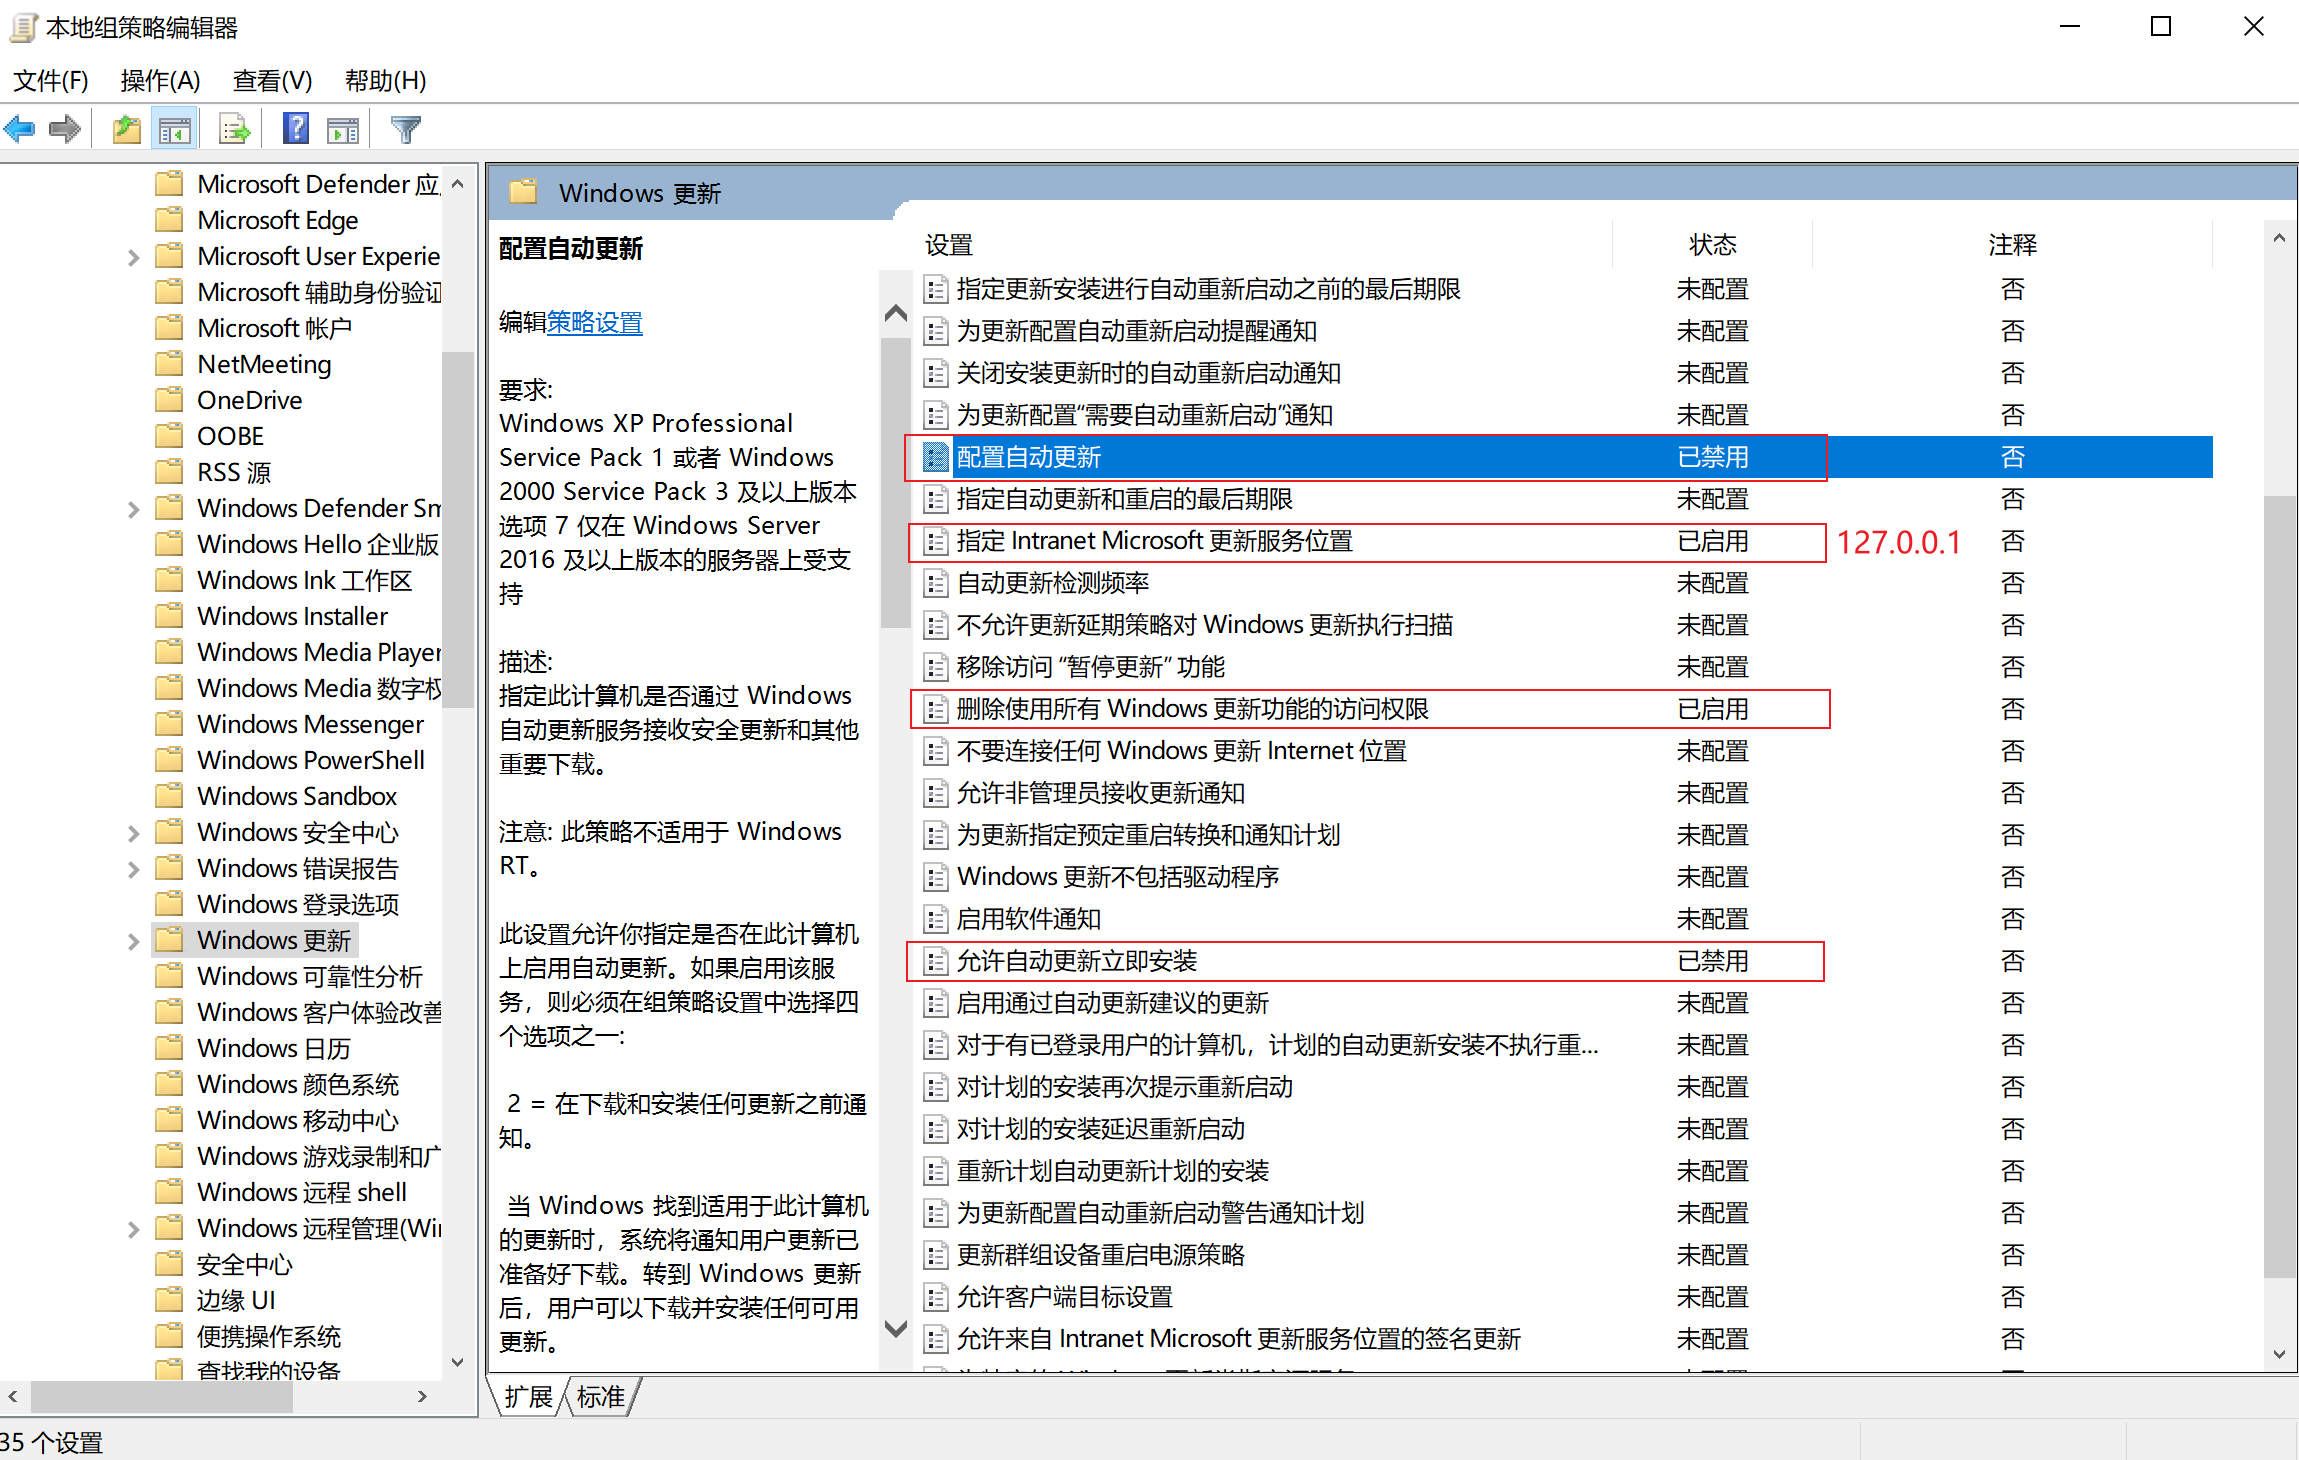Image resolution: width=2299 pixels, height=1460 pixels.
Task: Select the 指定 Intranet Microsoft 更新服务位置 policy
Action: click(1154, 541)
